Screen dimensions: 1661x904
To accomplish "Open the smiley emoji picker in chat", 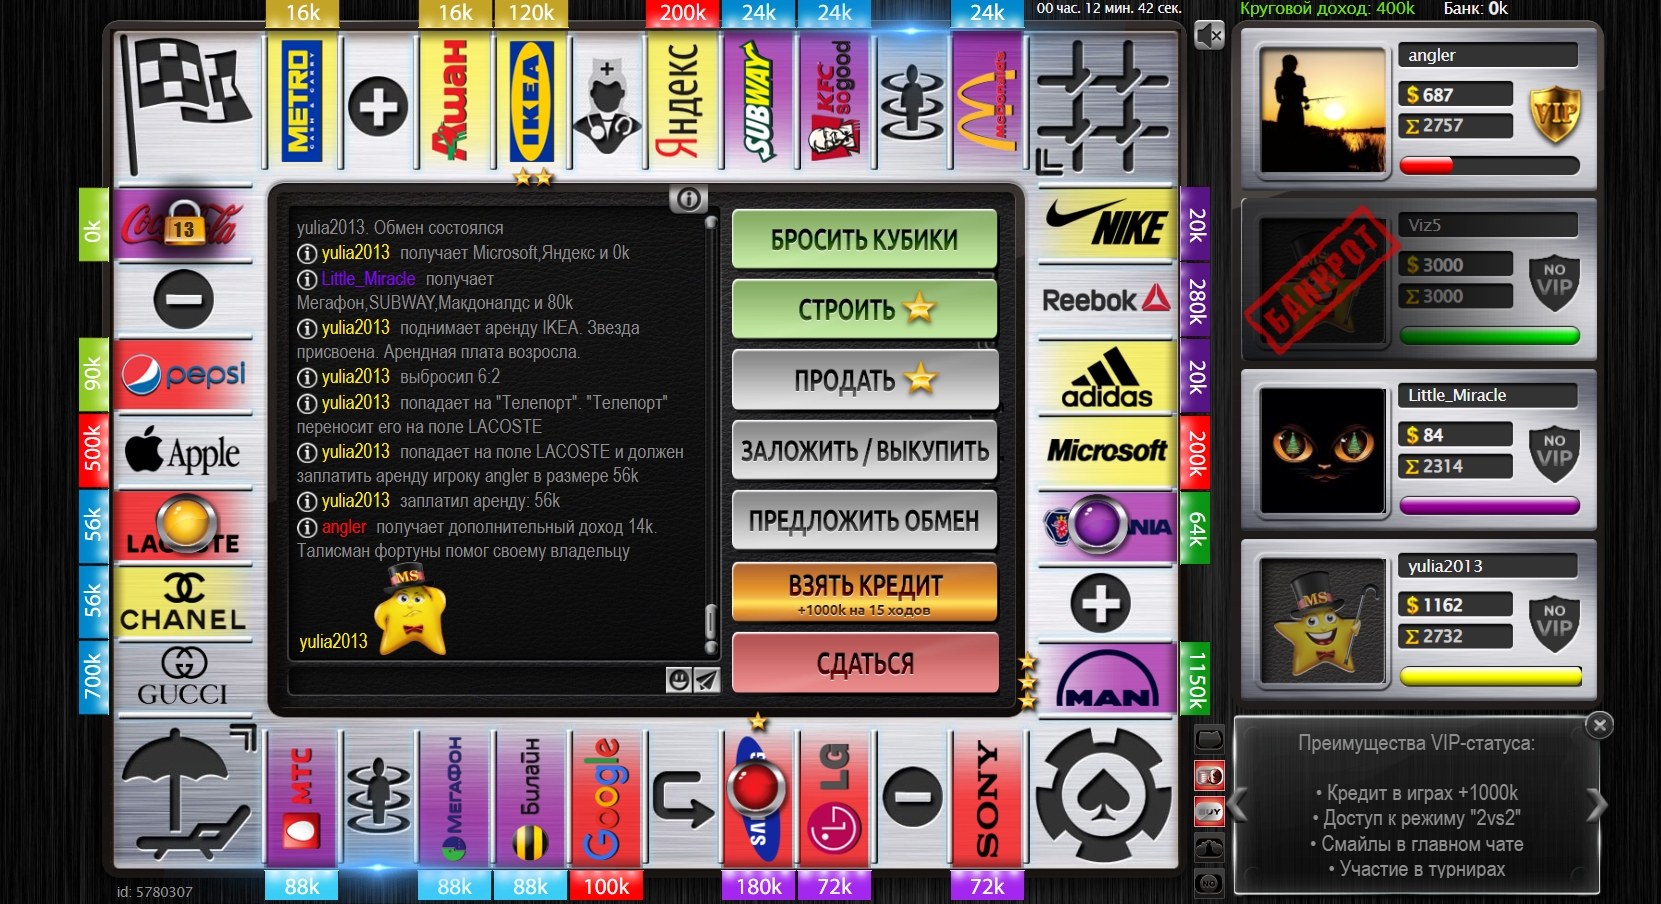I will pos(679,680).
